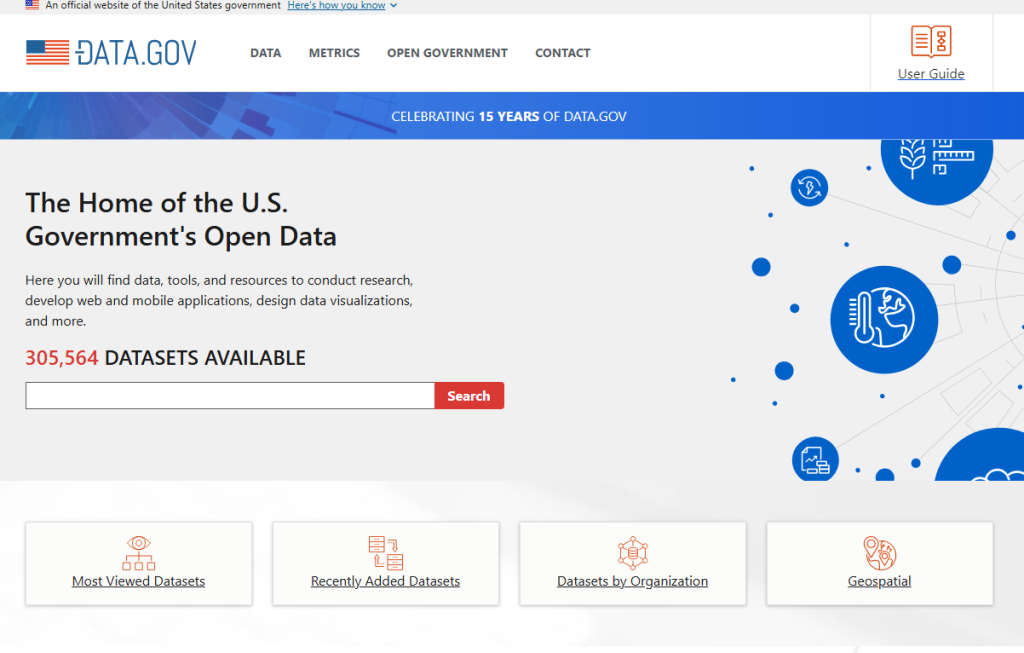The width and height of the screenshot is (1024, 653).
Task: Click the Most Viewed Datasets eye icon
Action: pyautogui.click(x=138, y=553)
